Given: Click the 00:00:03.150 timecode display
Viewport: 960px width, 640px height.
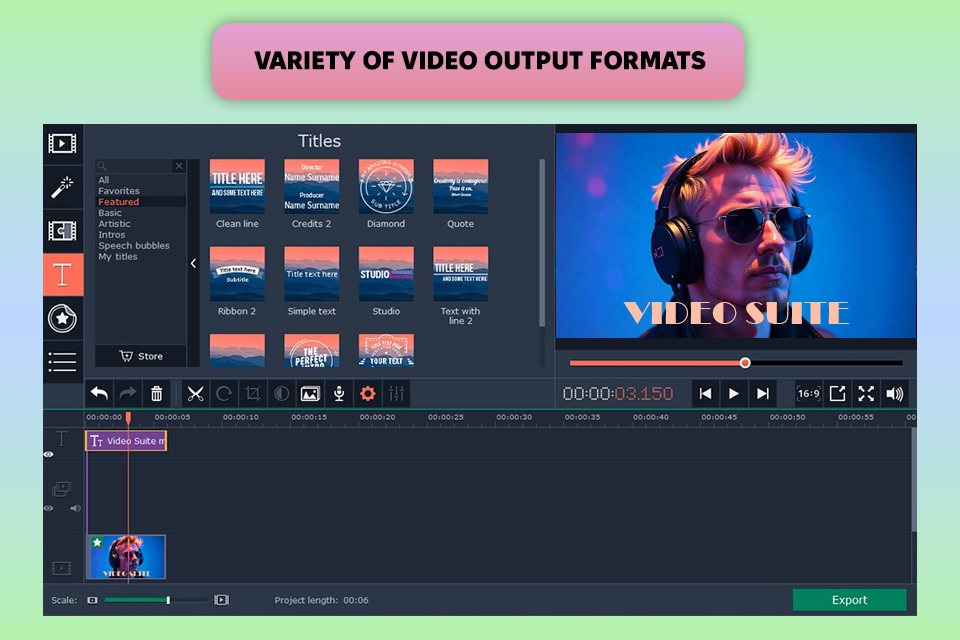Looking at the screenshot, I should (x=618, y=394).
